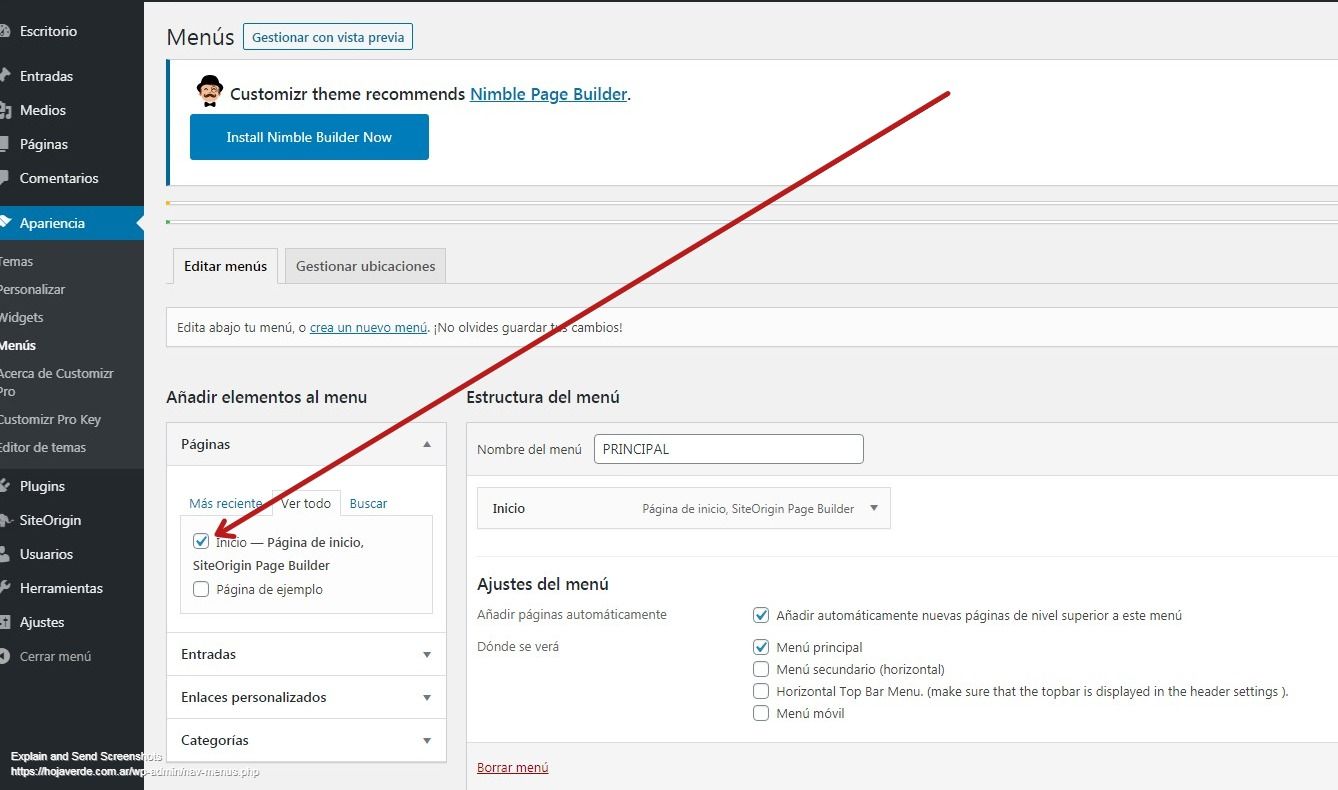Select the Más reciente tab
The width and height of the screenshot is (1338, 790).
(x=226, y=503)
